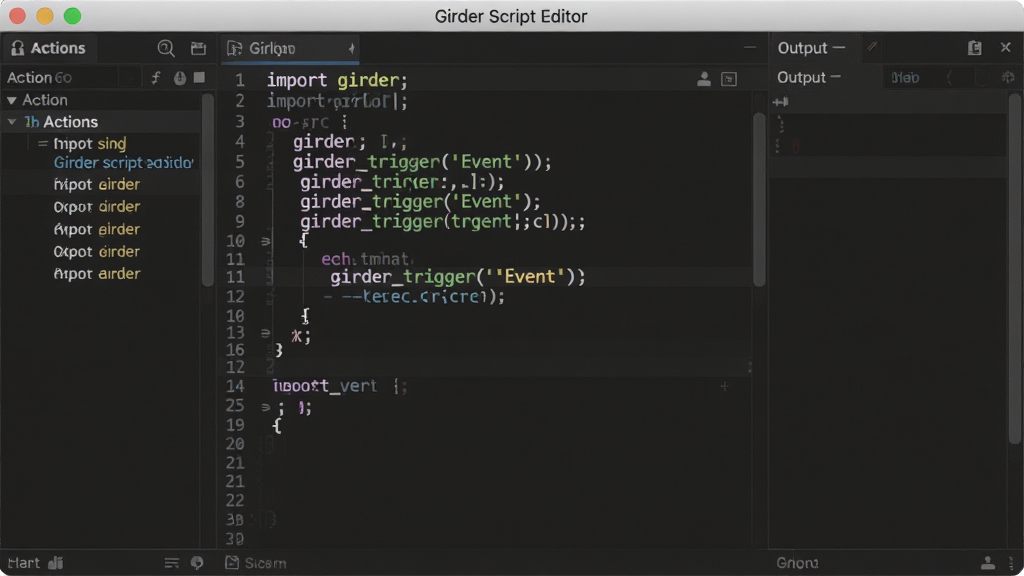
Task: Click the boxed panel icon beside user icon
Action: click(x=729, y=79)
